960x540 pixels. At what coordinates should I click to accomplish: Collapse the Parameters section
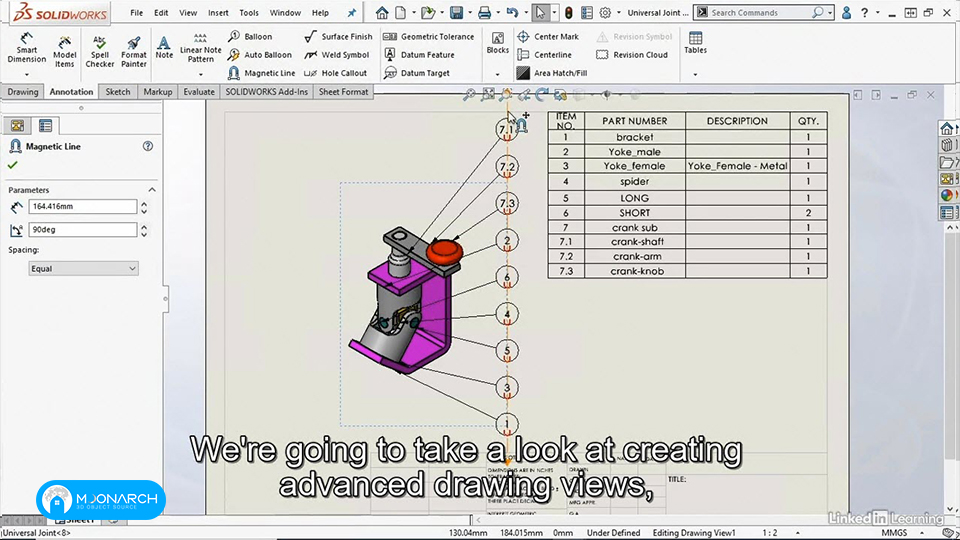tap(152, 190)
